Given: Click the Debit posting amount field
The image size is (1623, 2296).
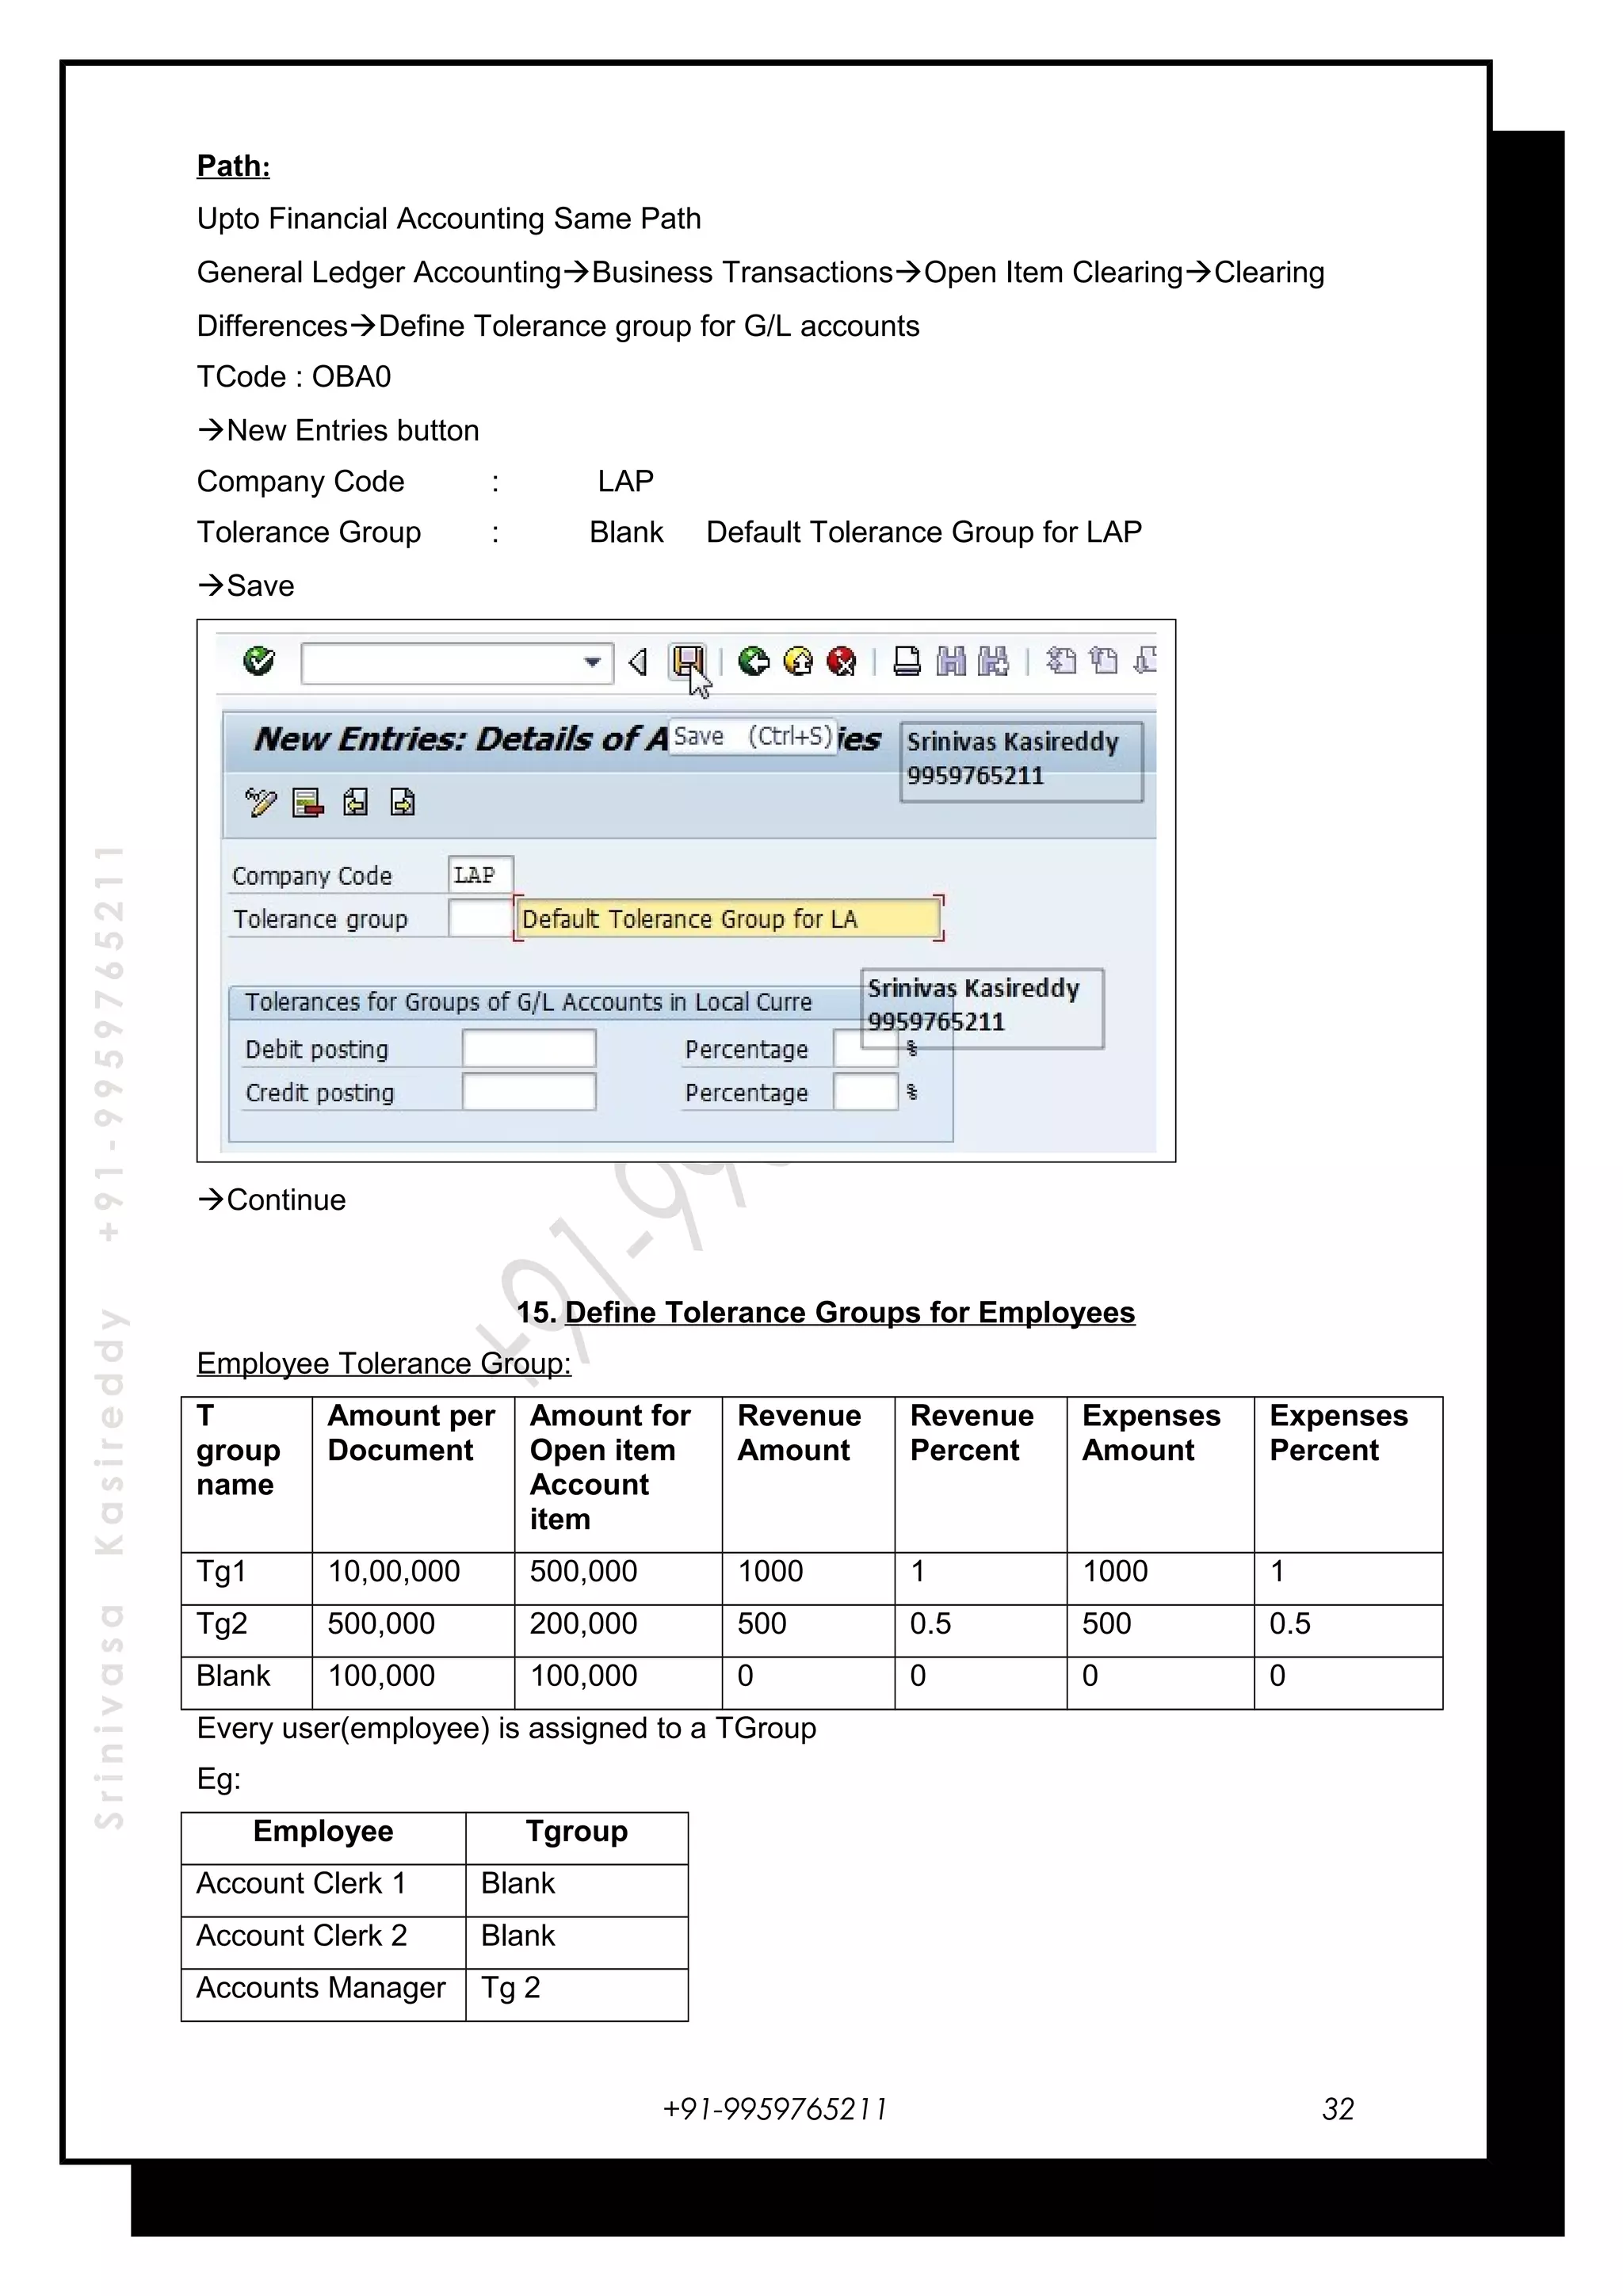Looking at the screenshot, I should pyautogui.click(x=528, y=1049).
